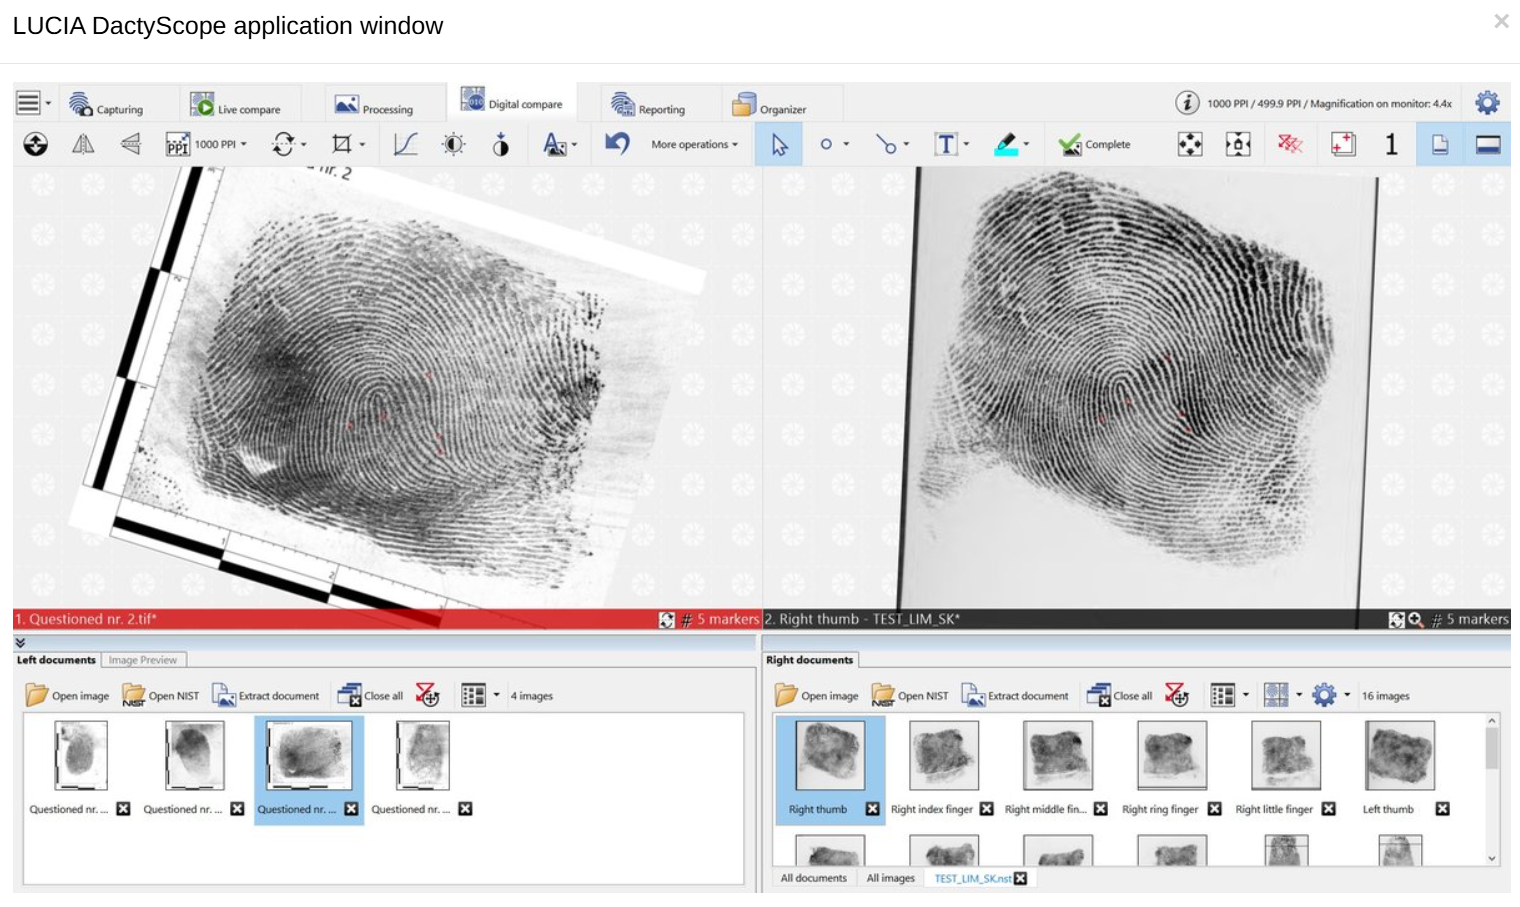Open the settings gear at top right
The height and width of the screenshot is (907, 1520).
(x=1487, y=102)
